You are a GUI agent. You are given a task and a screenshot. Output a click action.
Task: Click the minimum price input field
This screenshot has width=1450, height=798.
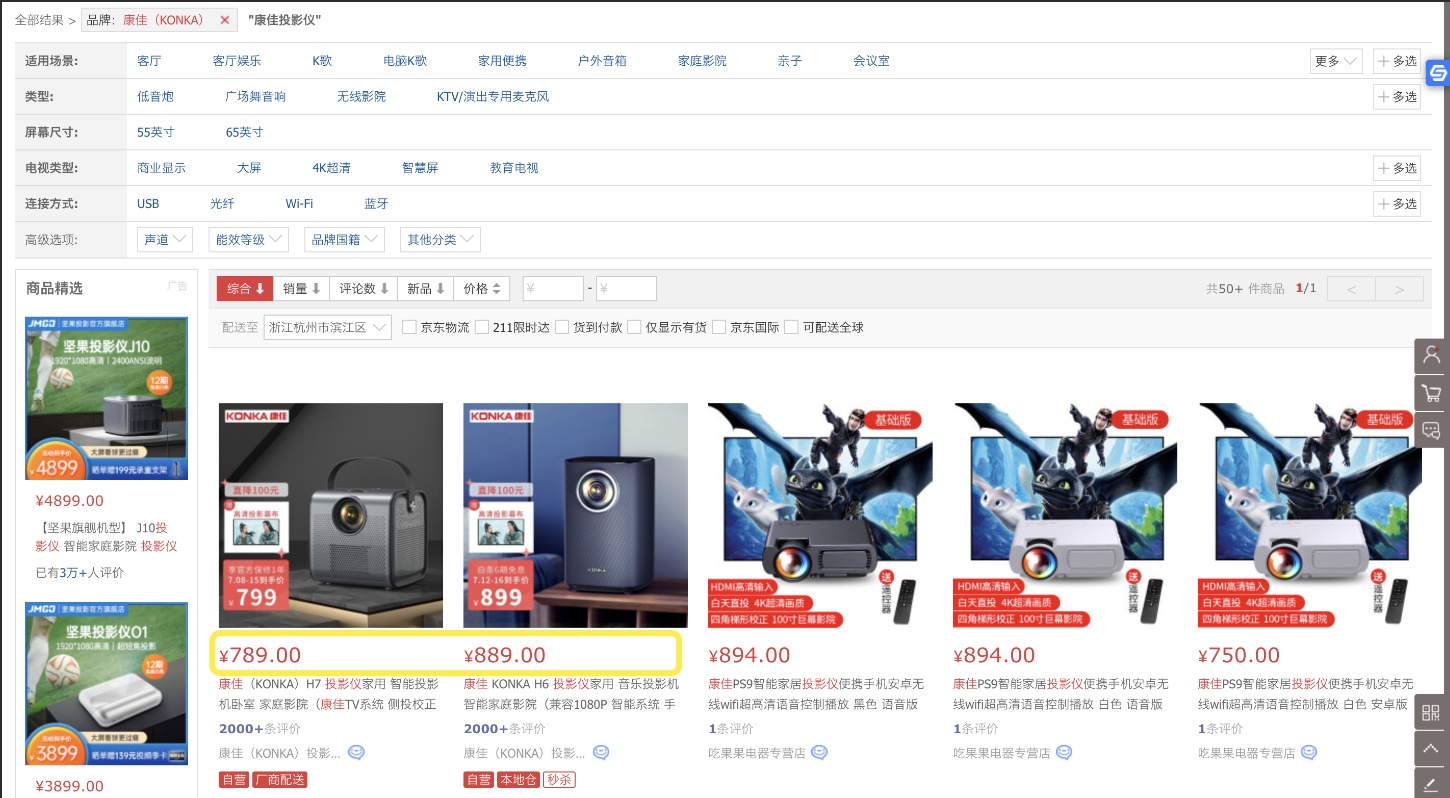(552, 287)
